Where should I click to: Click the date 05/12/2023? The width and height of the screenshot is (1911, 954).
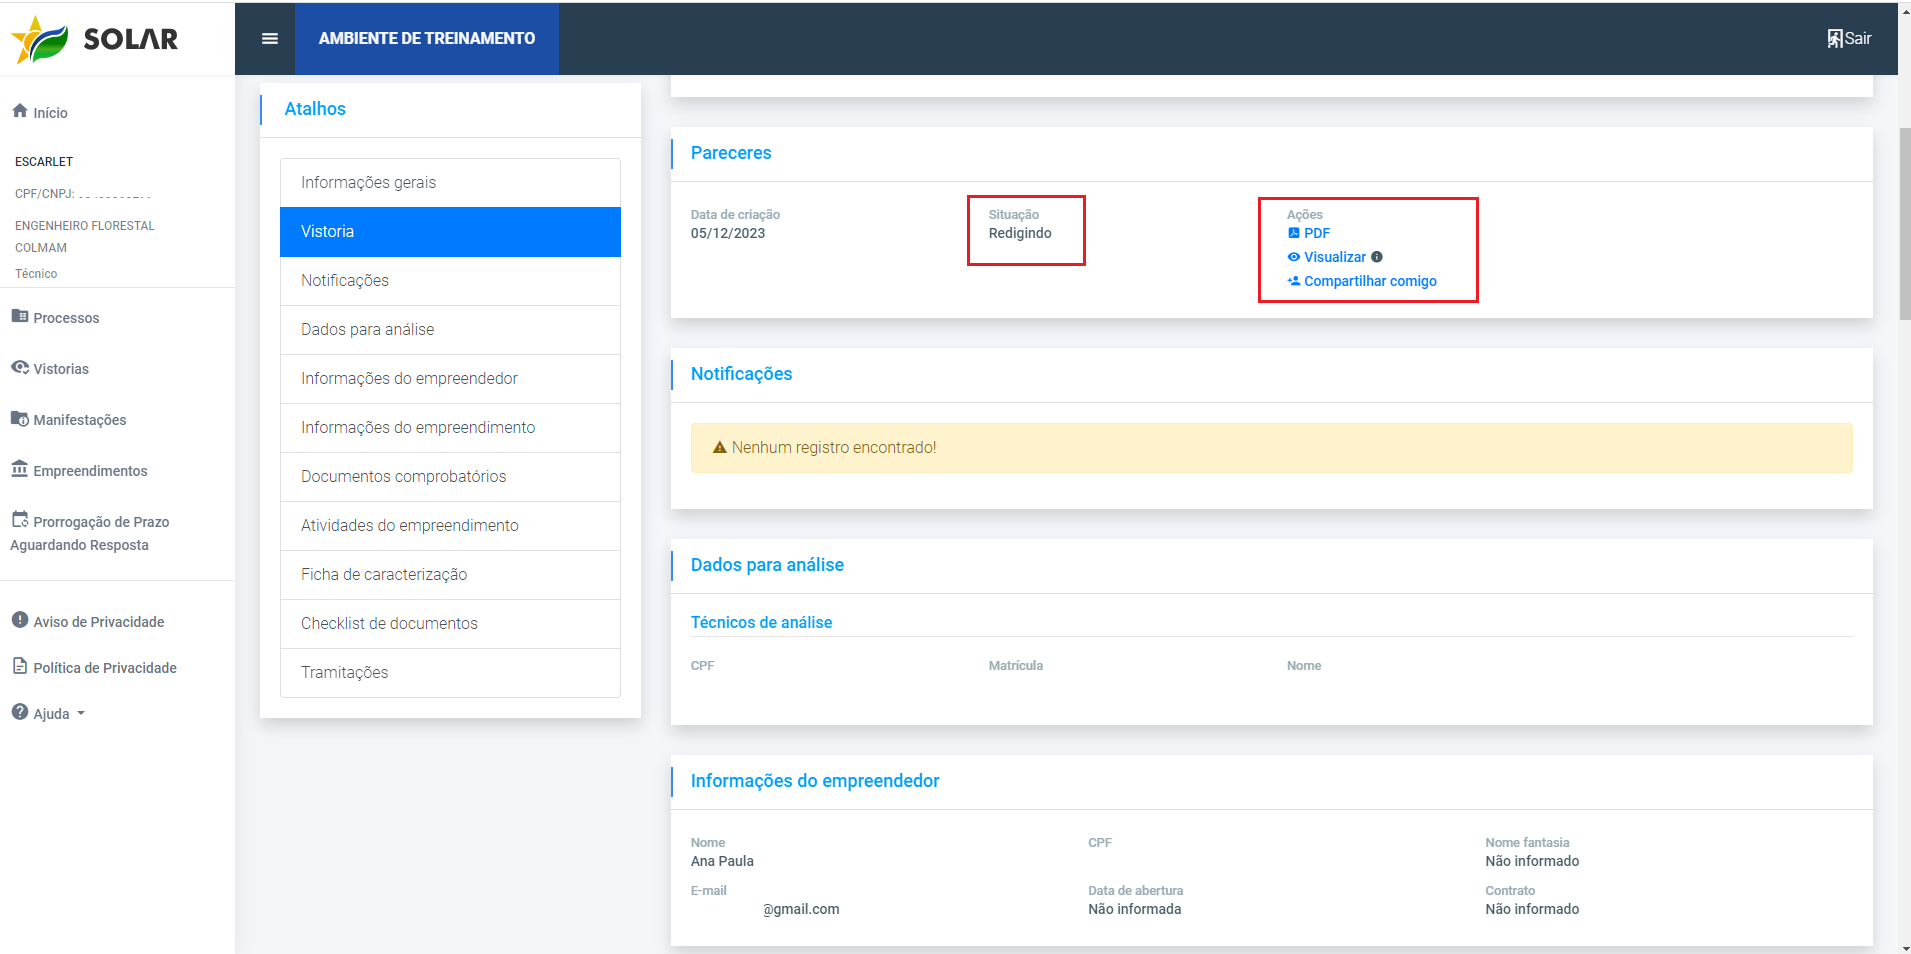click(x=728, y=233)
